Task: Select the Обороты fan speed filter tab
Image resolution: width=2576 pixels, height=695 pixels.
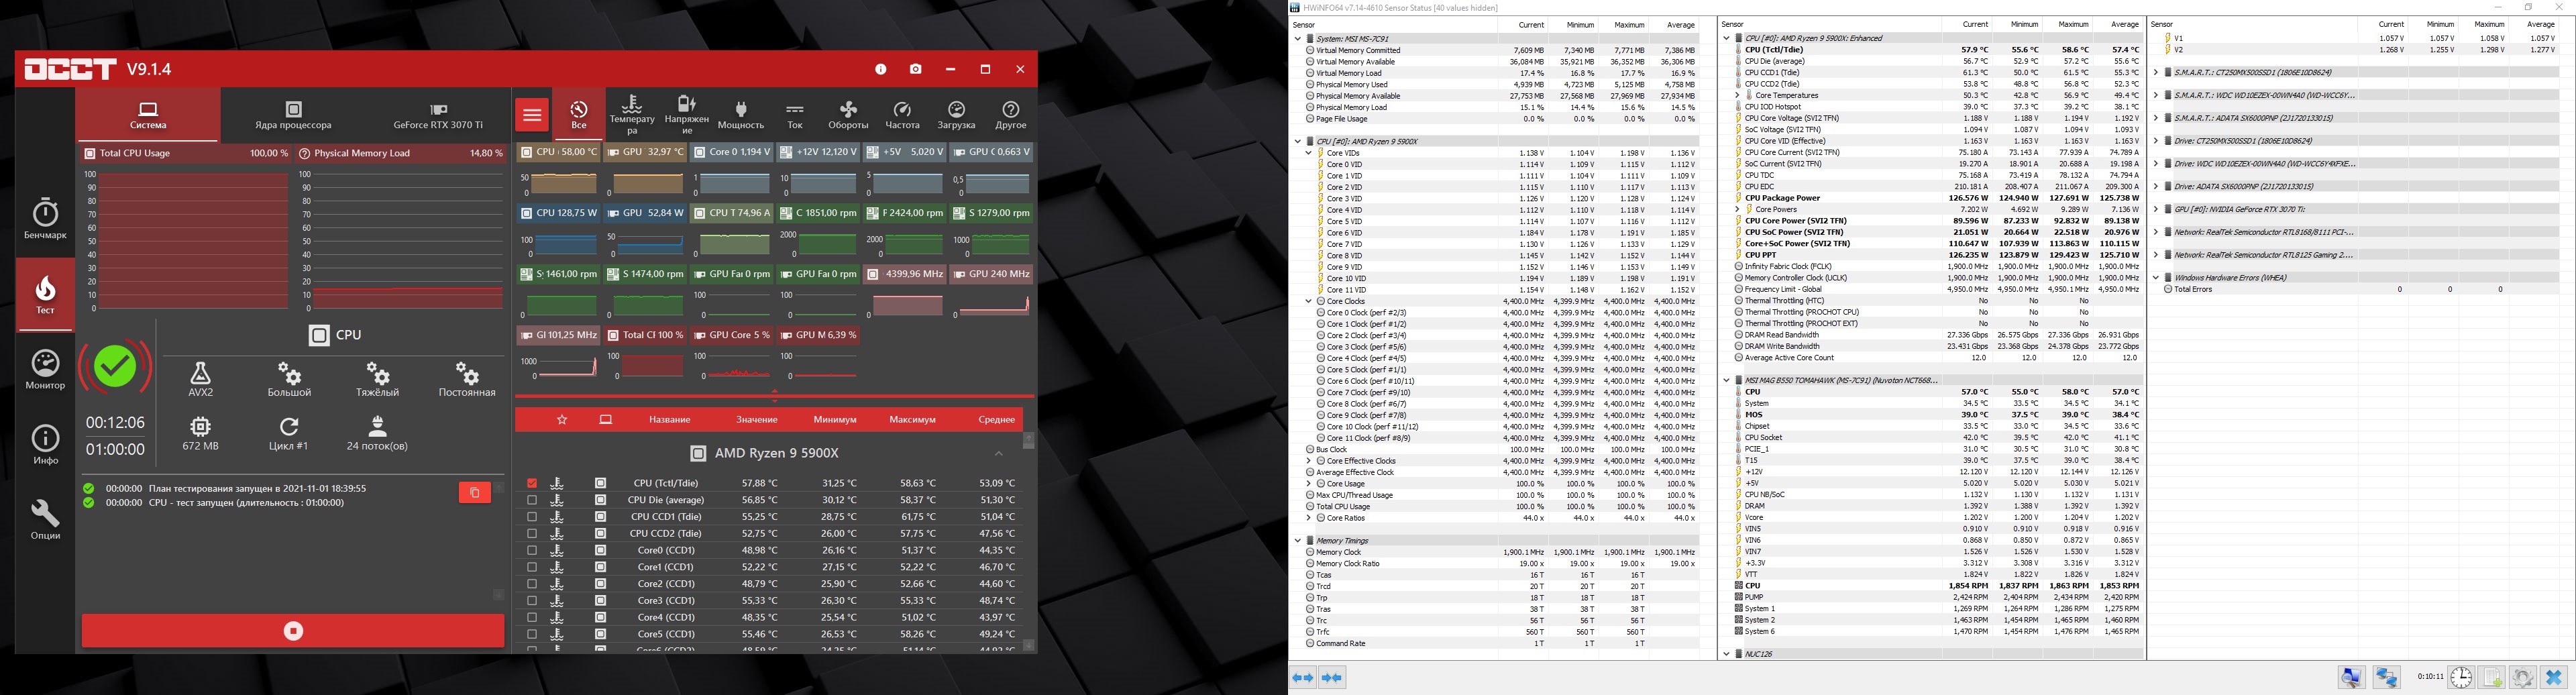Action: pyautogui.click(x=848, y=115)
